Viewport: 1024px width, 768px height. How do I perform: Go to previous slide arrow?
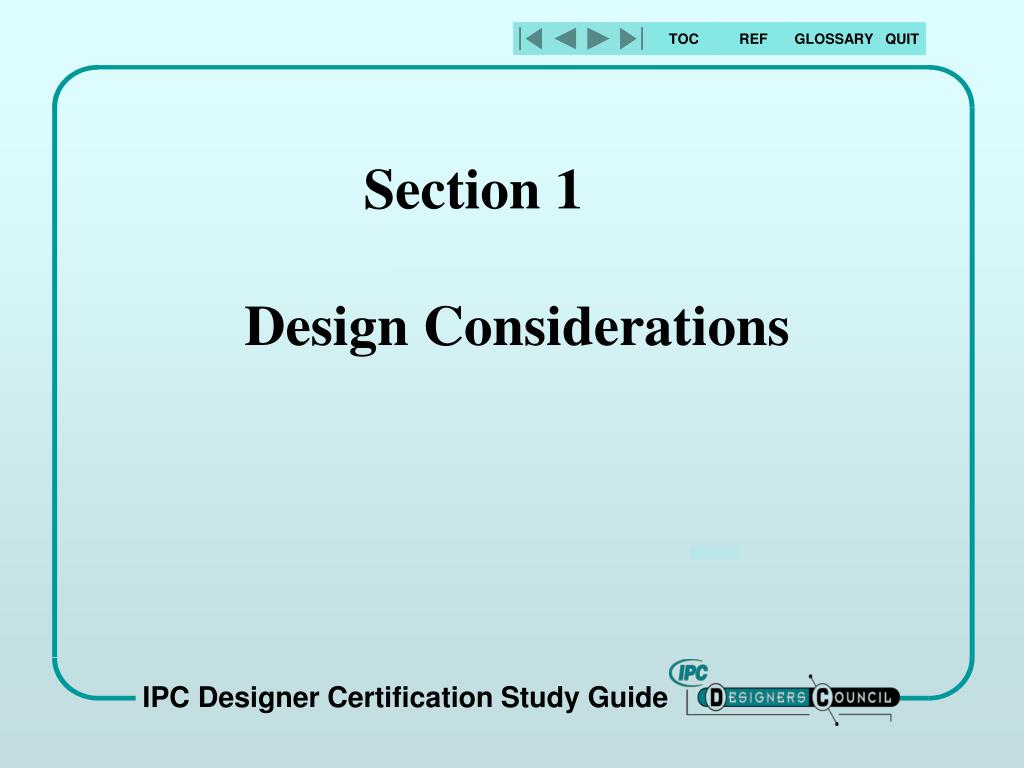[x=566, y=39]
